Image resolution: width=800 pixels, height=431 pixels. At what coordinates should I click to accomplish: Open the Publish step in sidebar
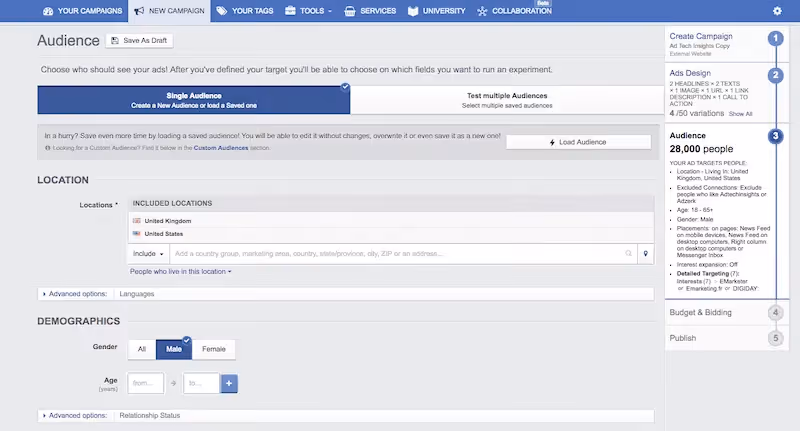pyautogui.click(x=683, y=338)
